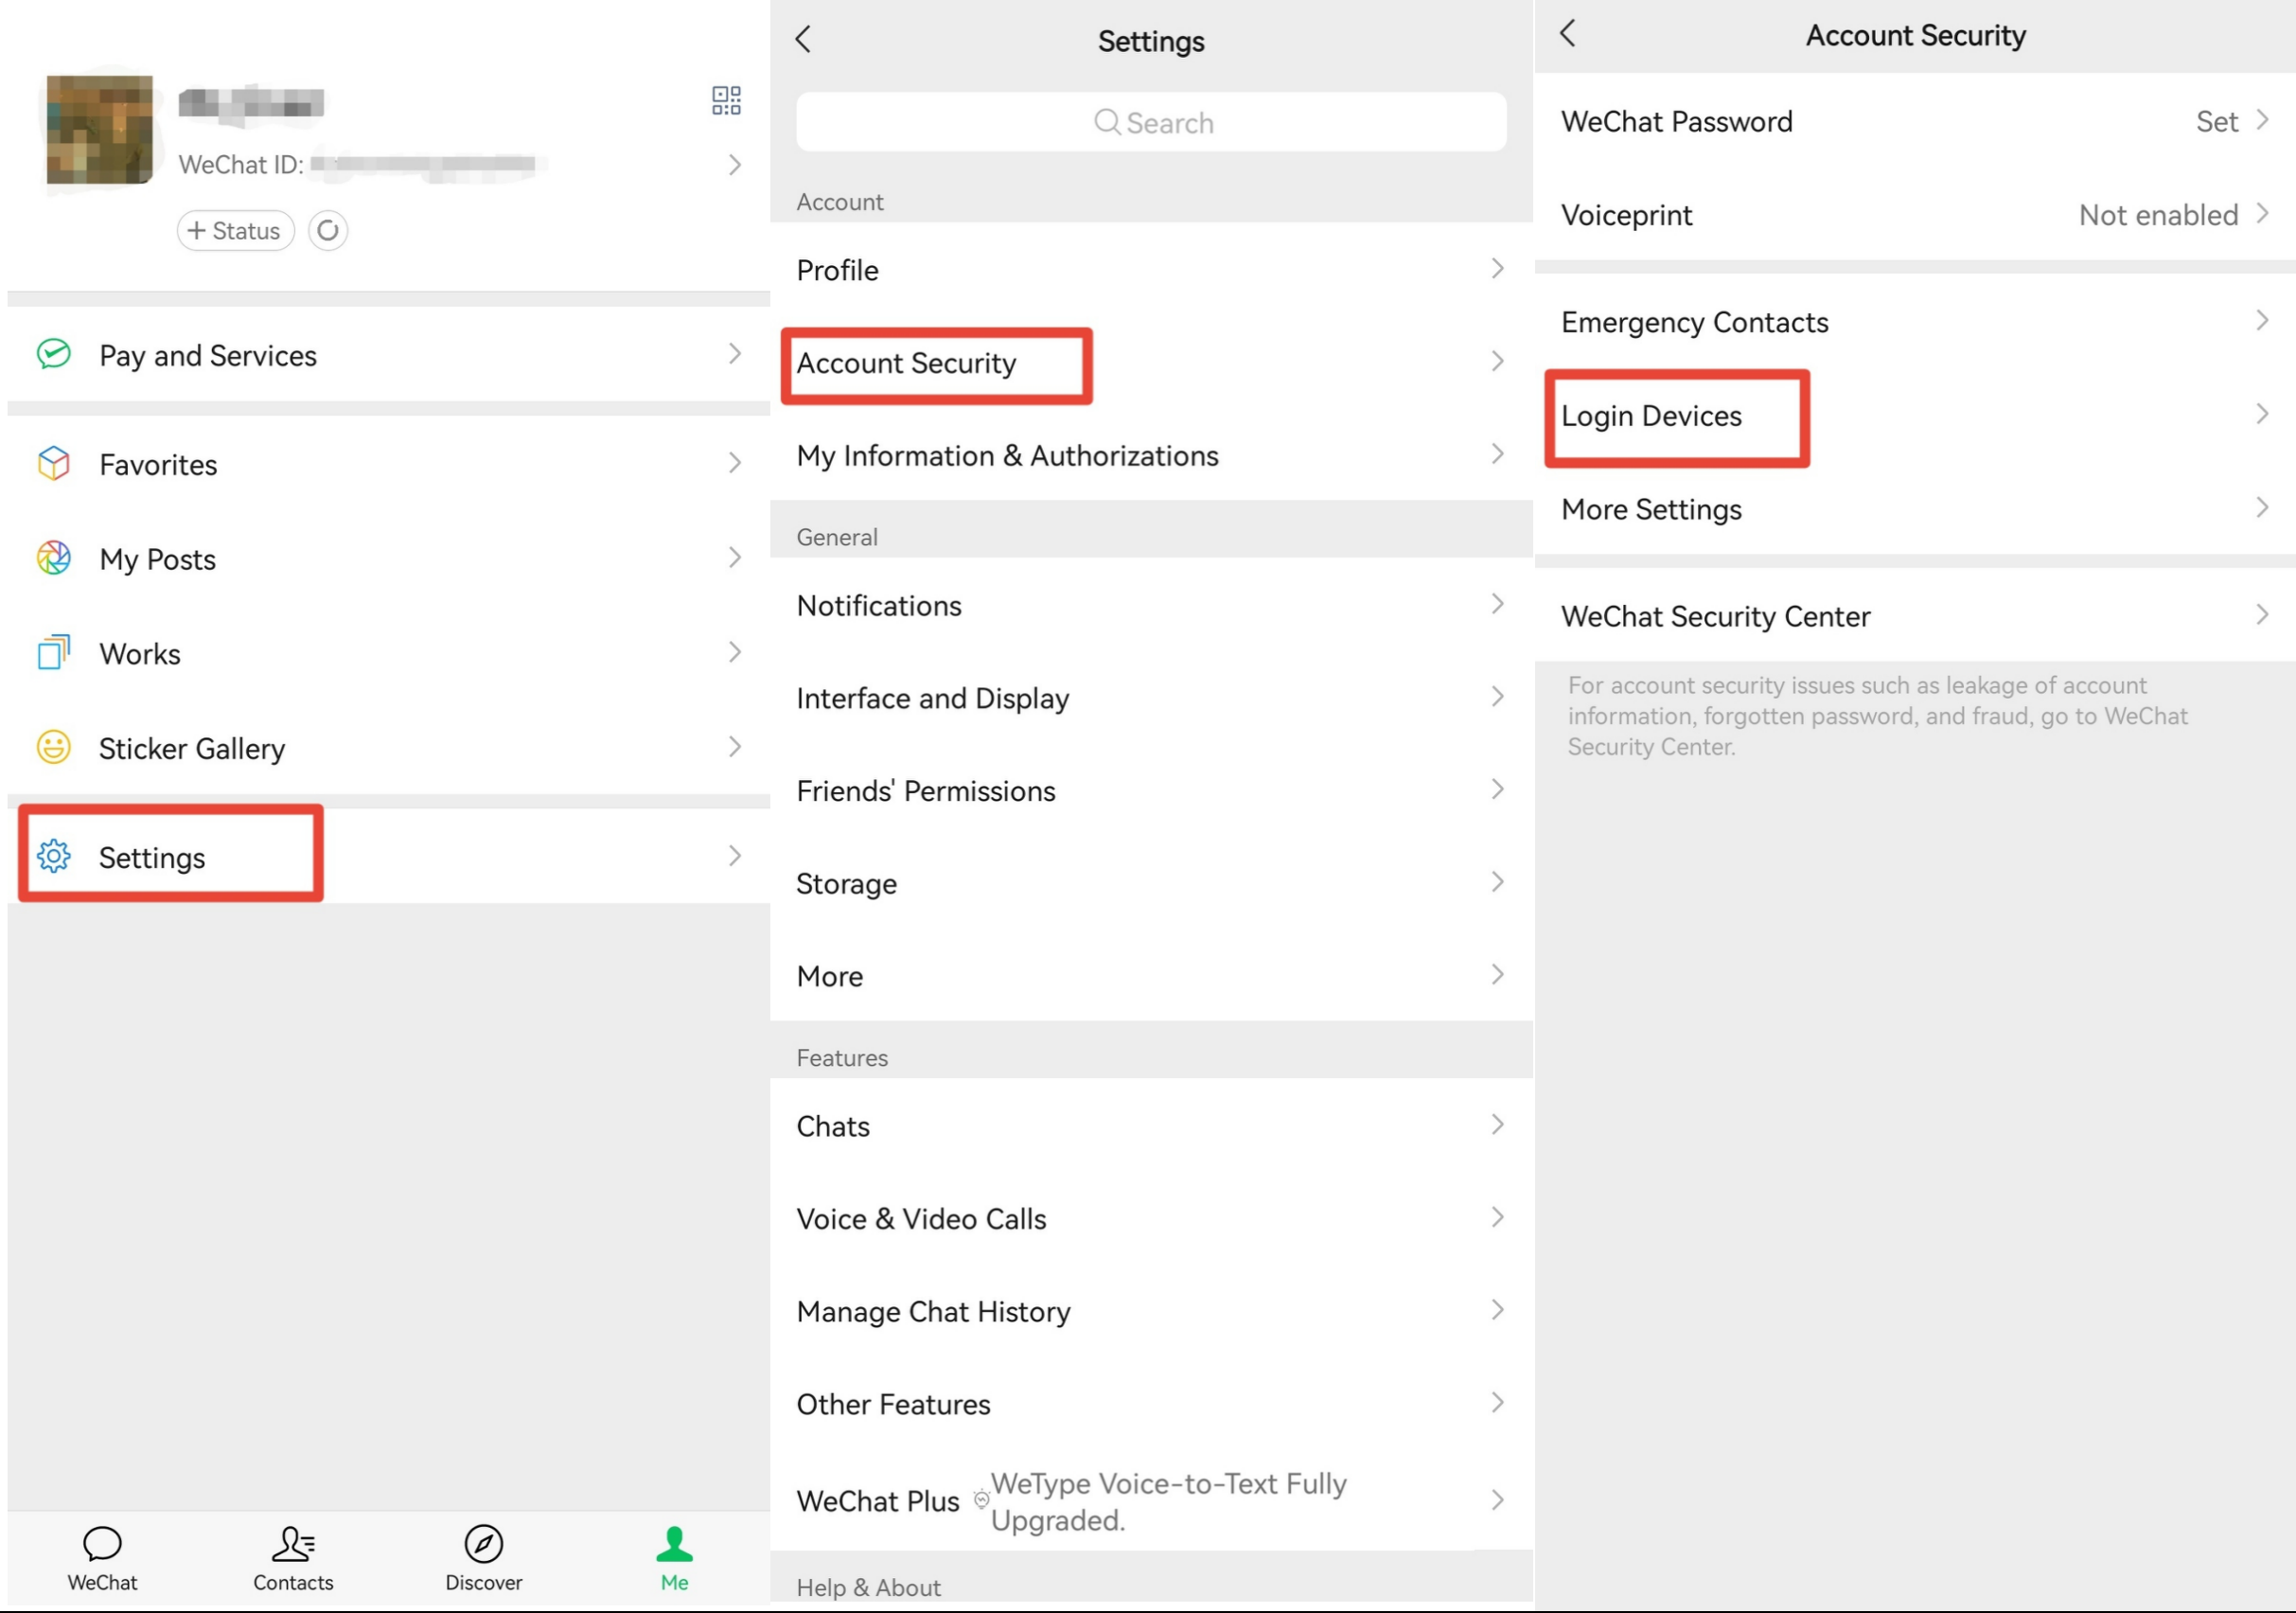
Task: Open Other Features
Action: tap(1151, 1404)
